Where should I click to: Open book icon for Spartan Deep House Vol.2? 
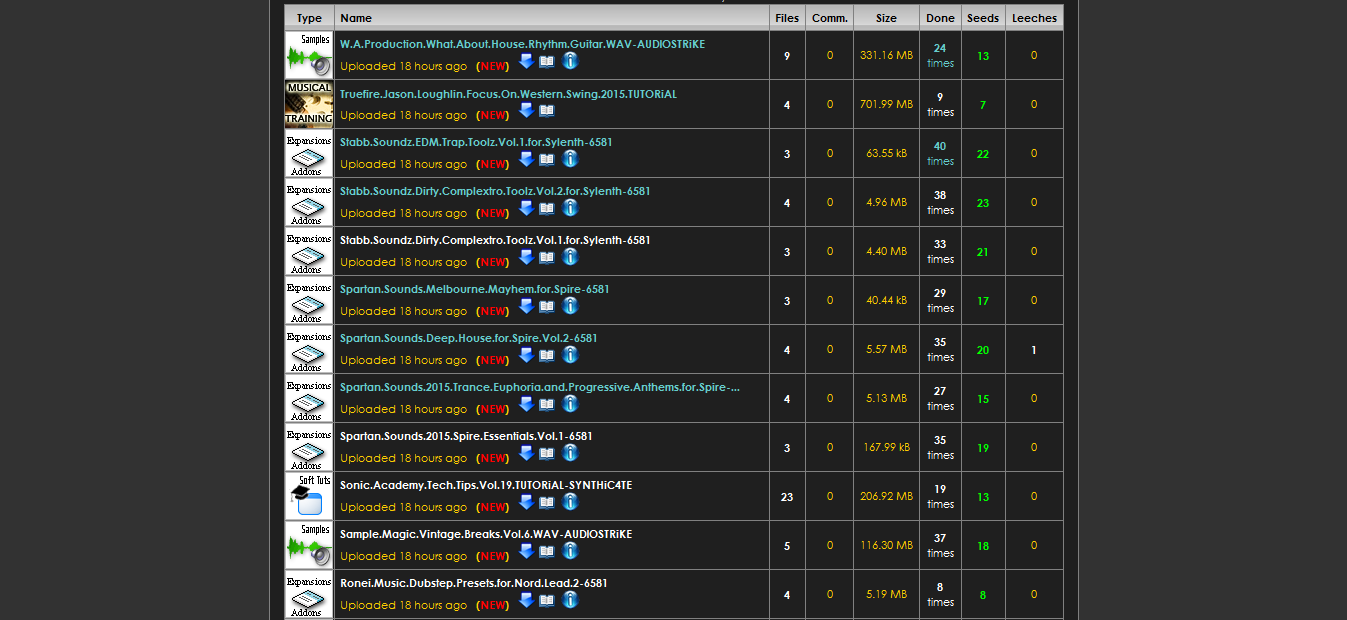pos(547,356)
